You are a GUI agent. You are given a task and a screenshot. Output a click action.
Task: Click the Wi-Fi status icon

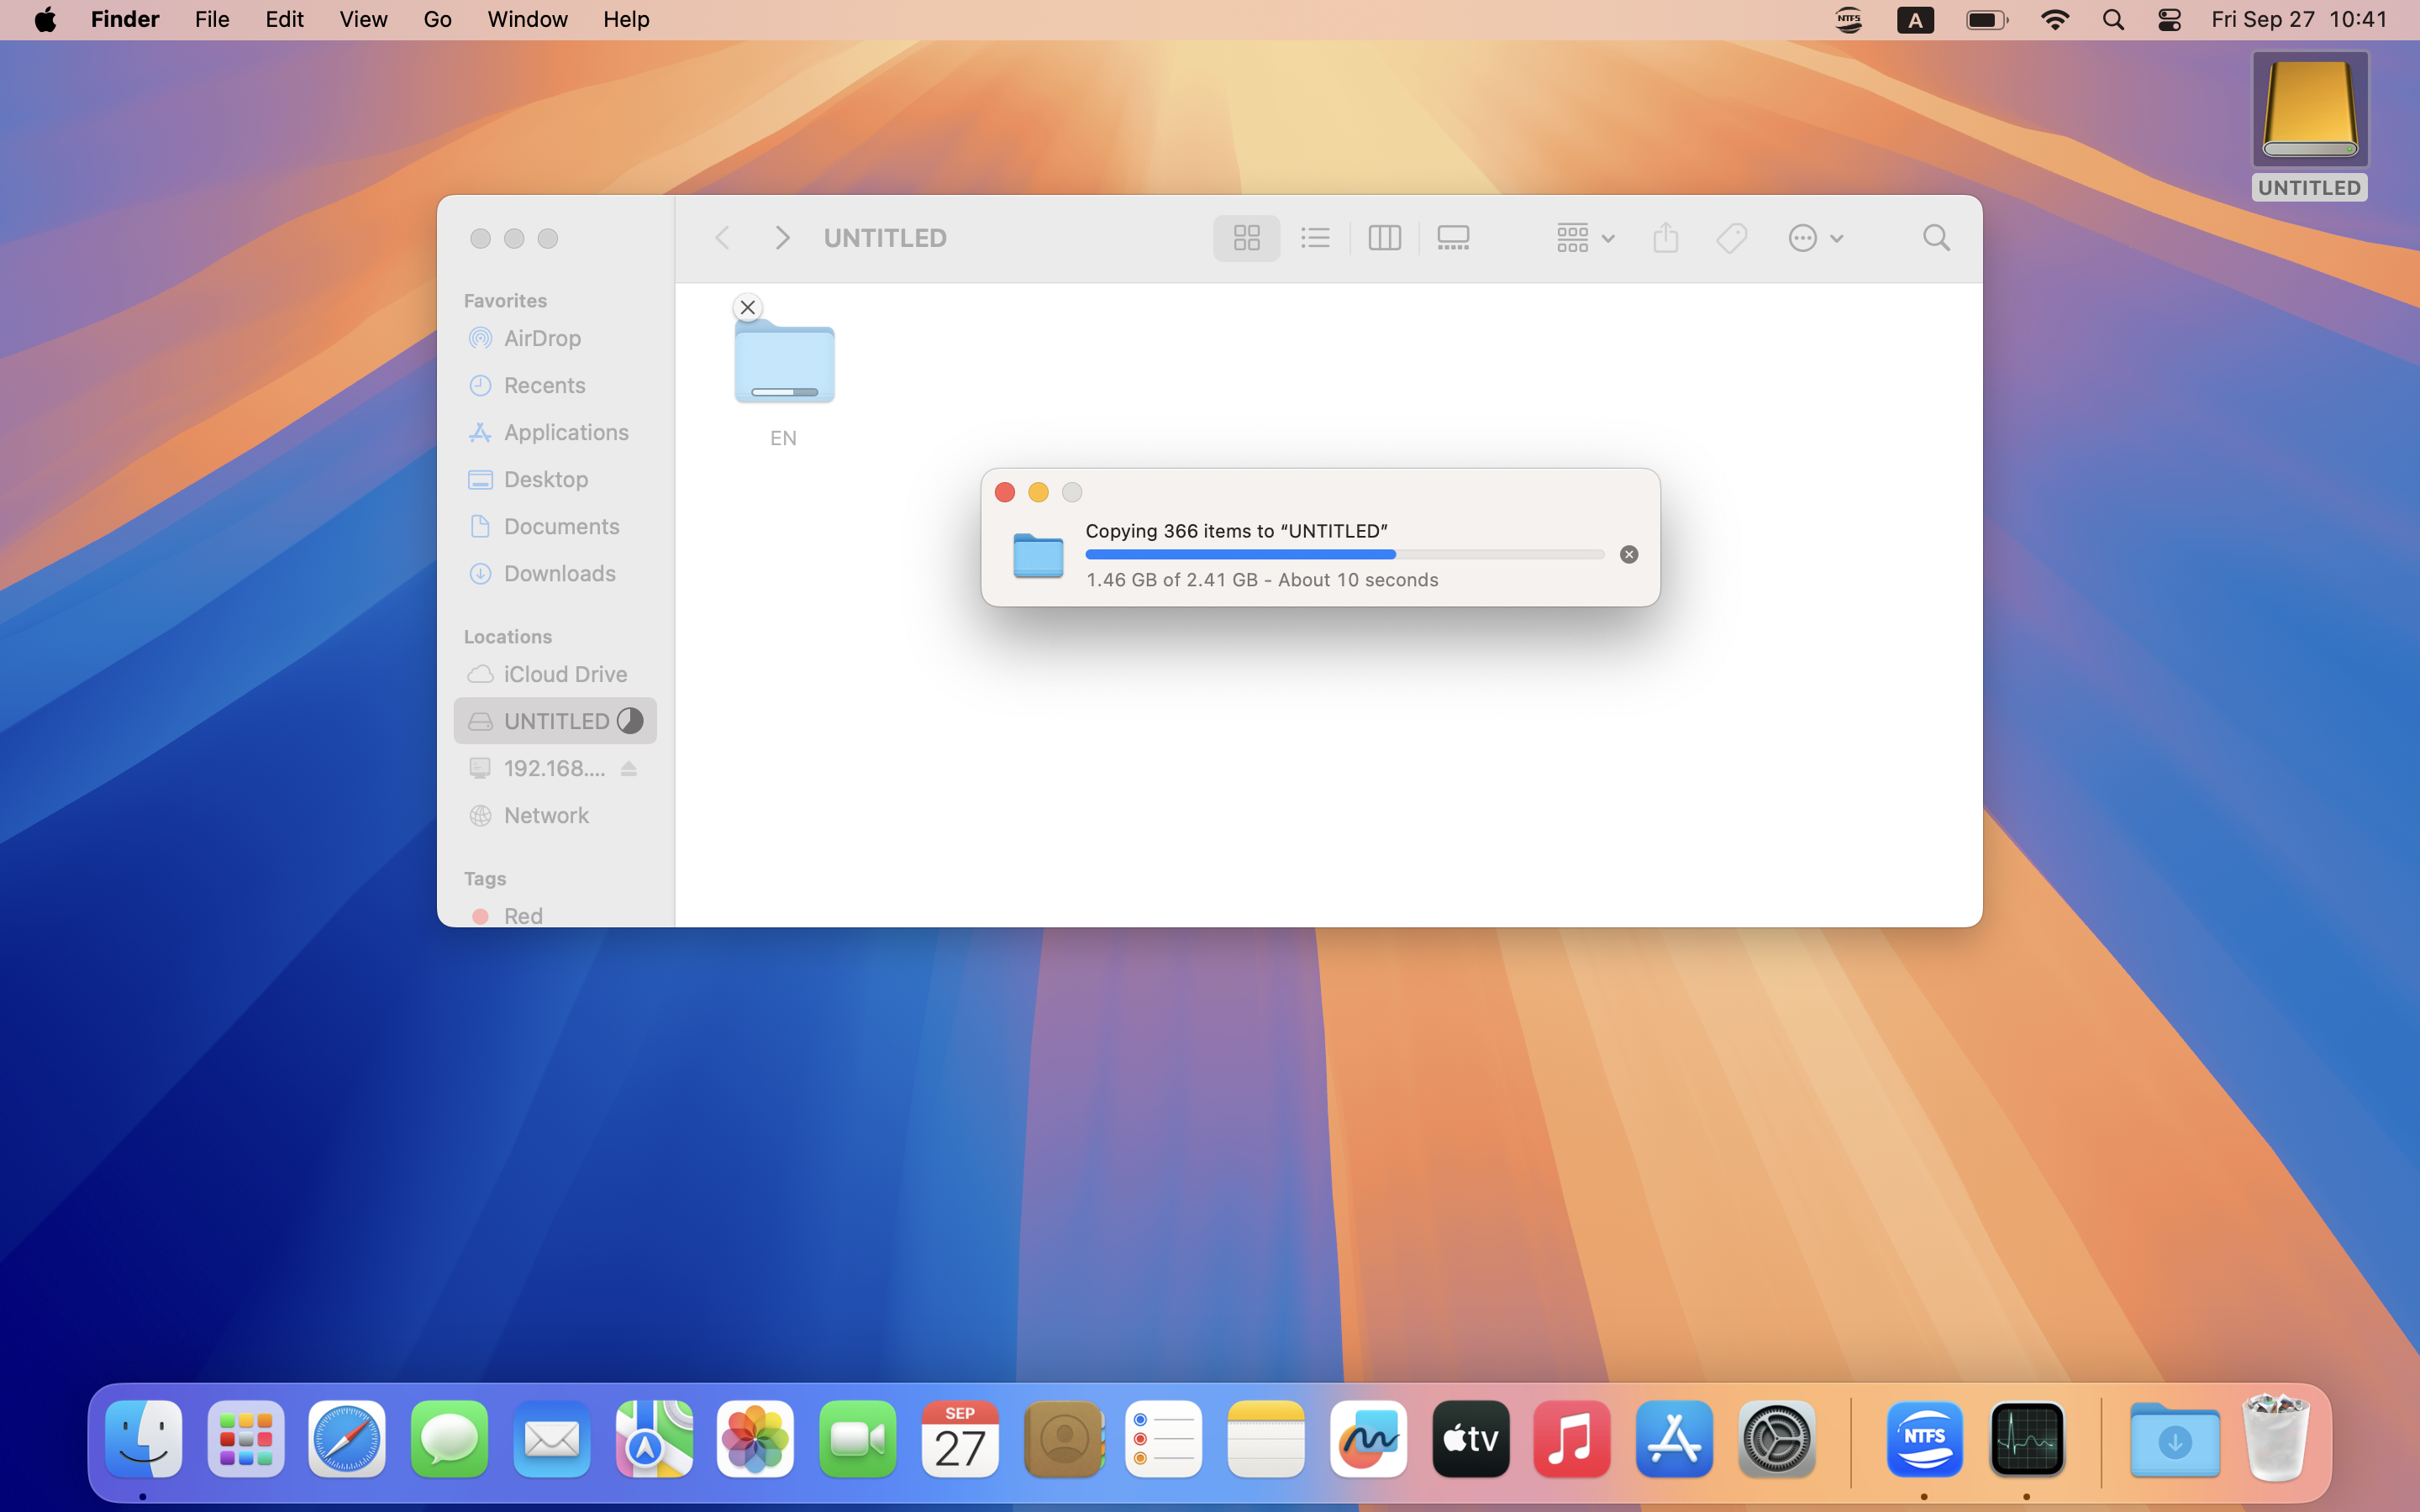[x=2054, y=20]
